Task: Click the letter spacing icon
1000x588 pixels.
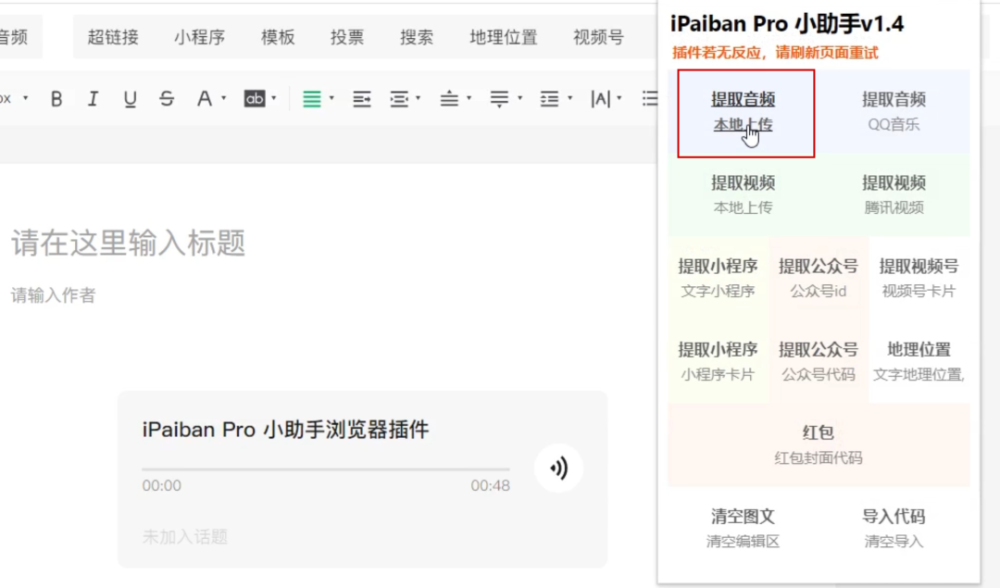Action: click(600, 99)
